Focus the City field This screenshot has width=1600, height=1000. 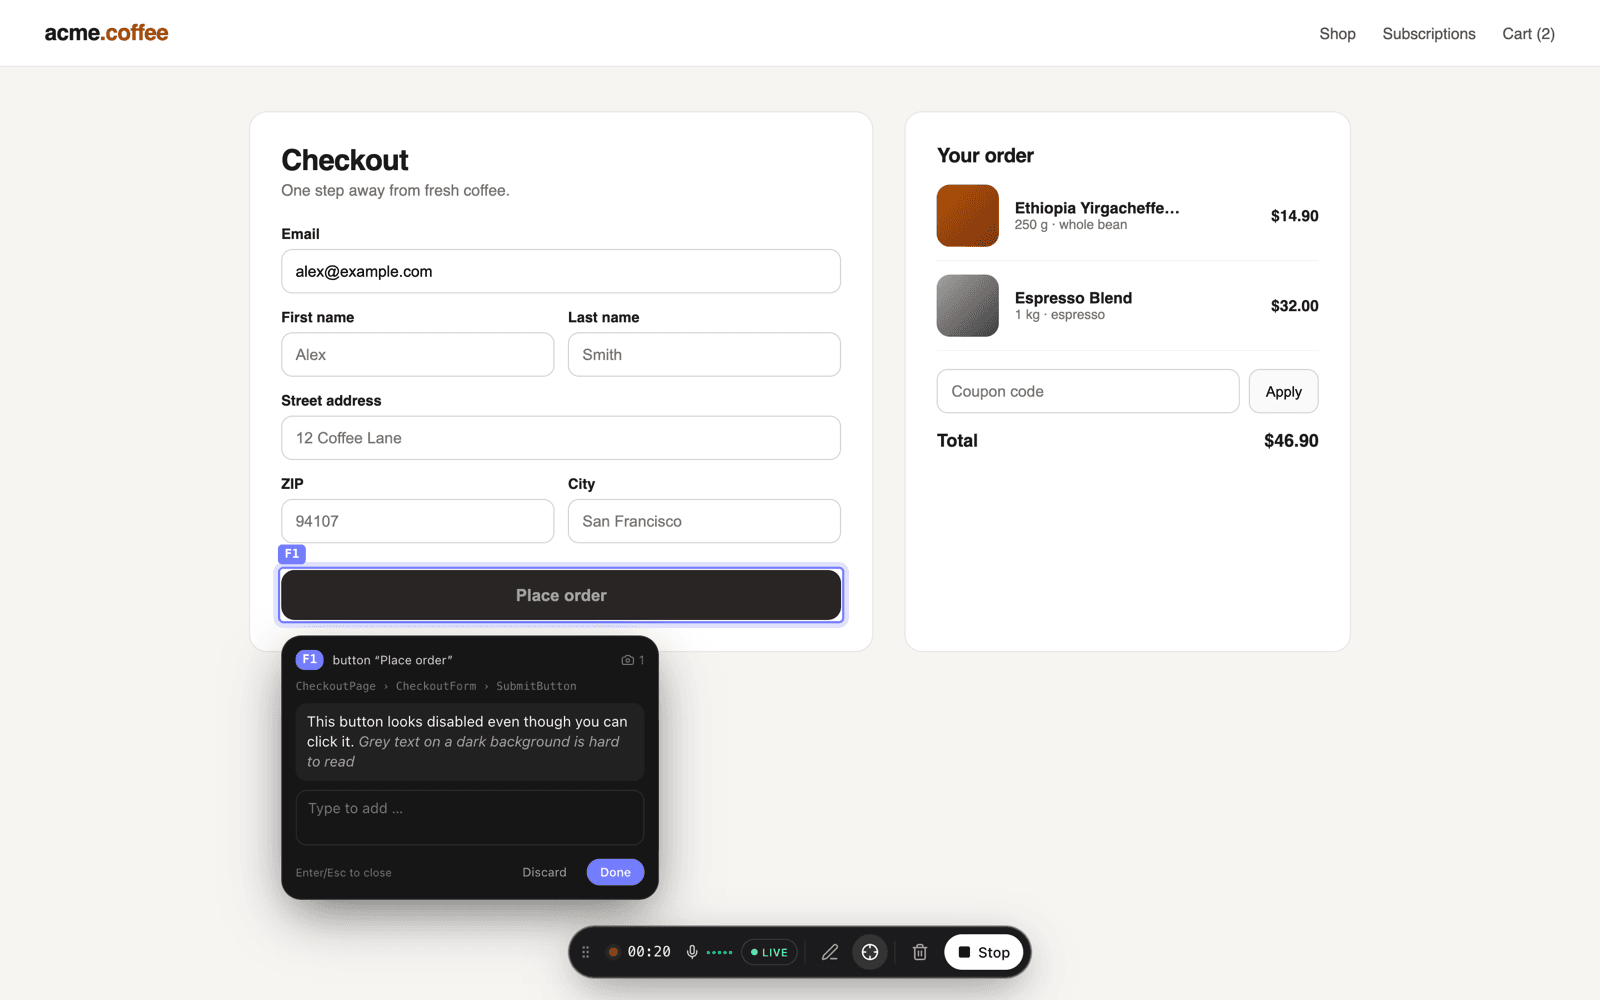704,521
